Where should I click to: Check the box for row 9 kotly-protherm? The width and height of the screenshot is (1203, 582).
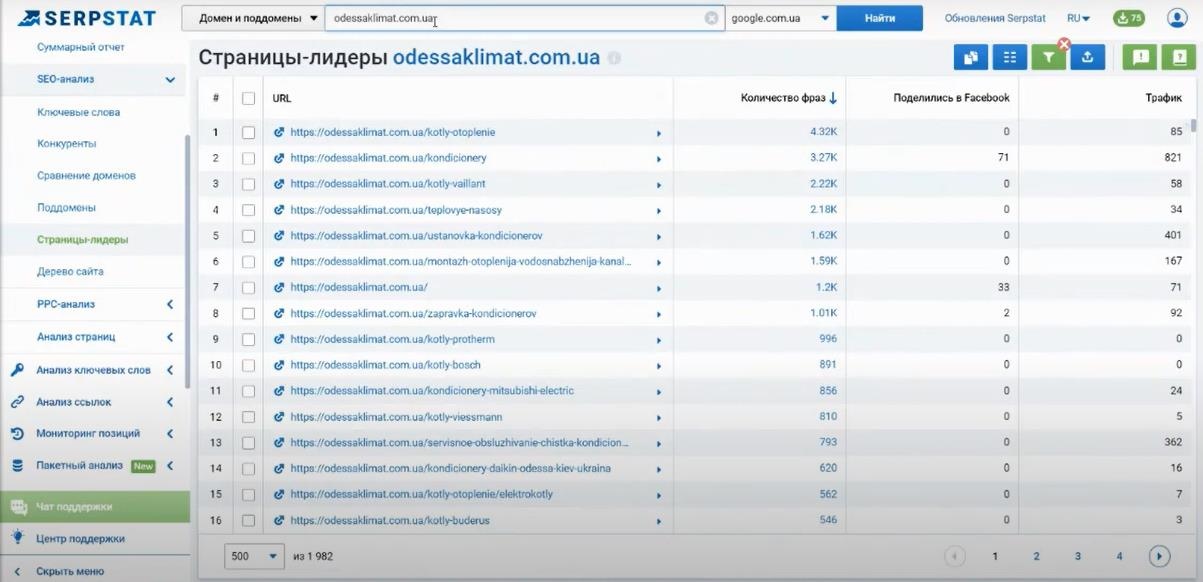pos(249,339)
